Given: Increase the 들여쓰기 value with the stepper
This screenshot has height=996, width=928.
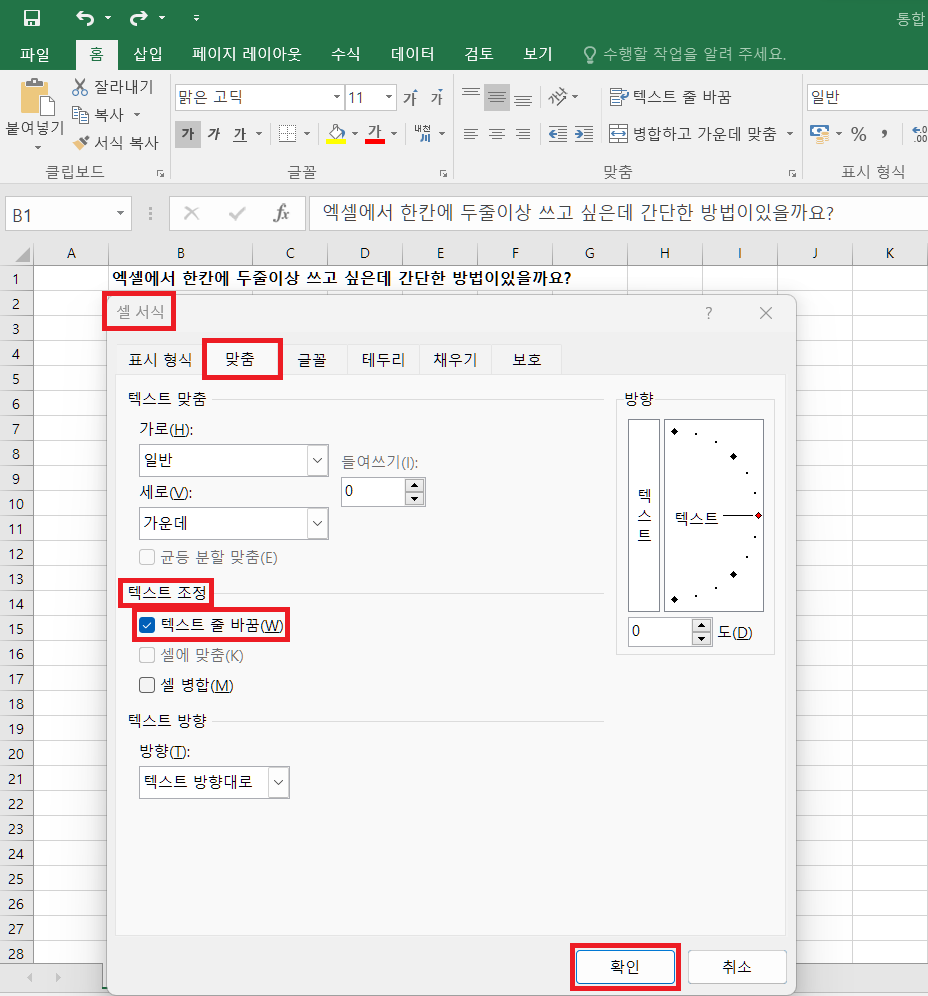Looking at the screenshot, I should (416, 485).
